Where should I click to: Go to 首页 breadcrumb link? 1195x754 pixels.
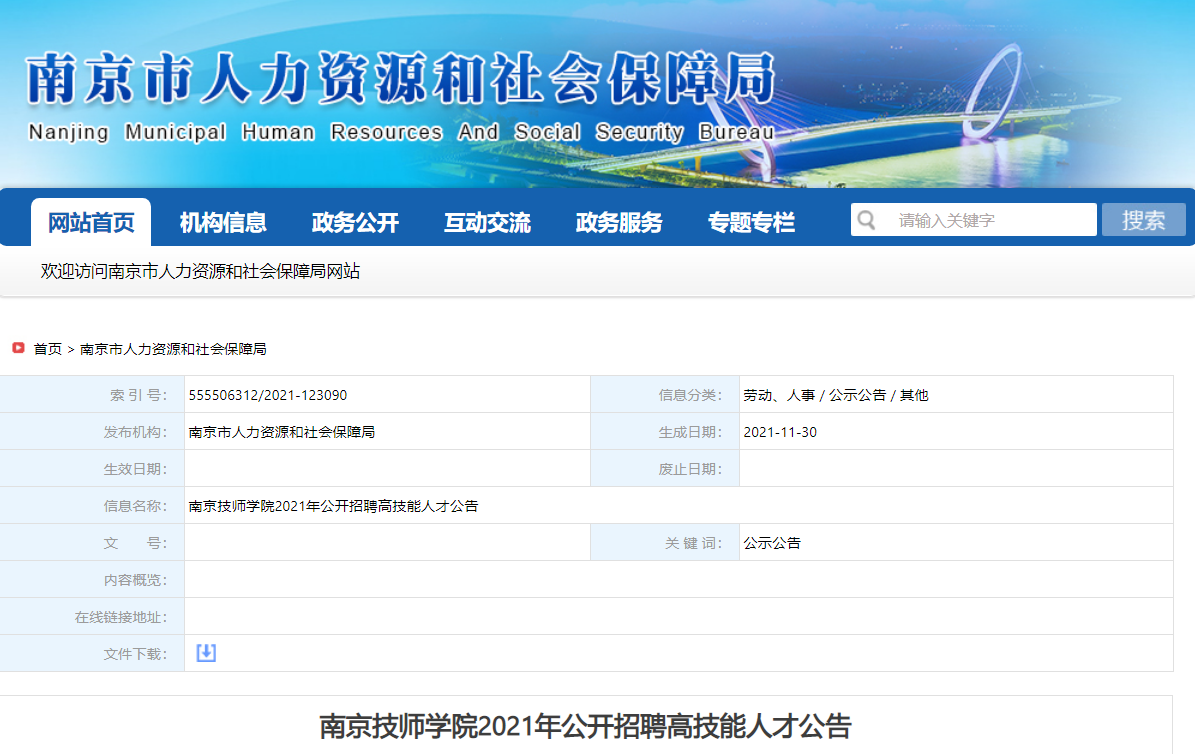(x=47, y=349)
